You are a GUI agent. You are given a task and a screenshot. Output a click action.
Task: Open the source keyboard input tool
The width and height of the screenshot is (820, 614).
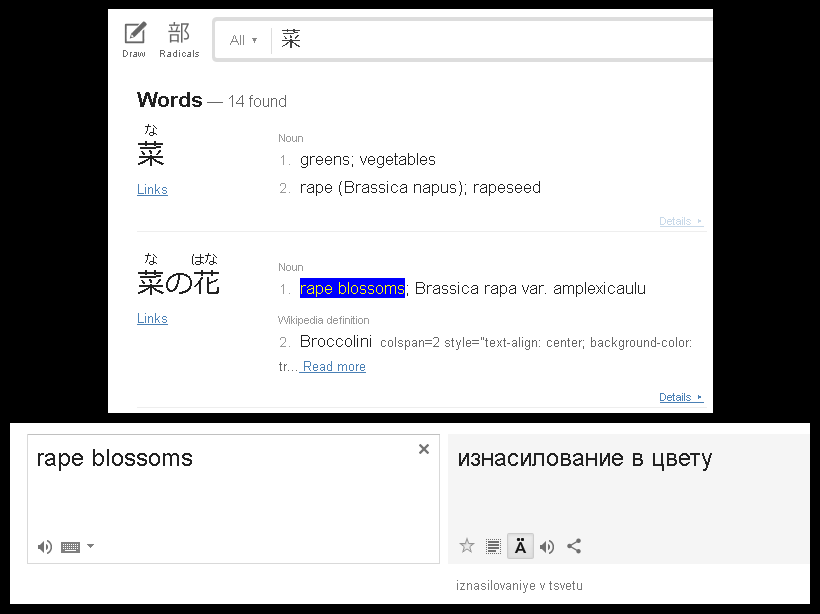point(71,547)
